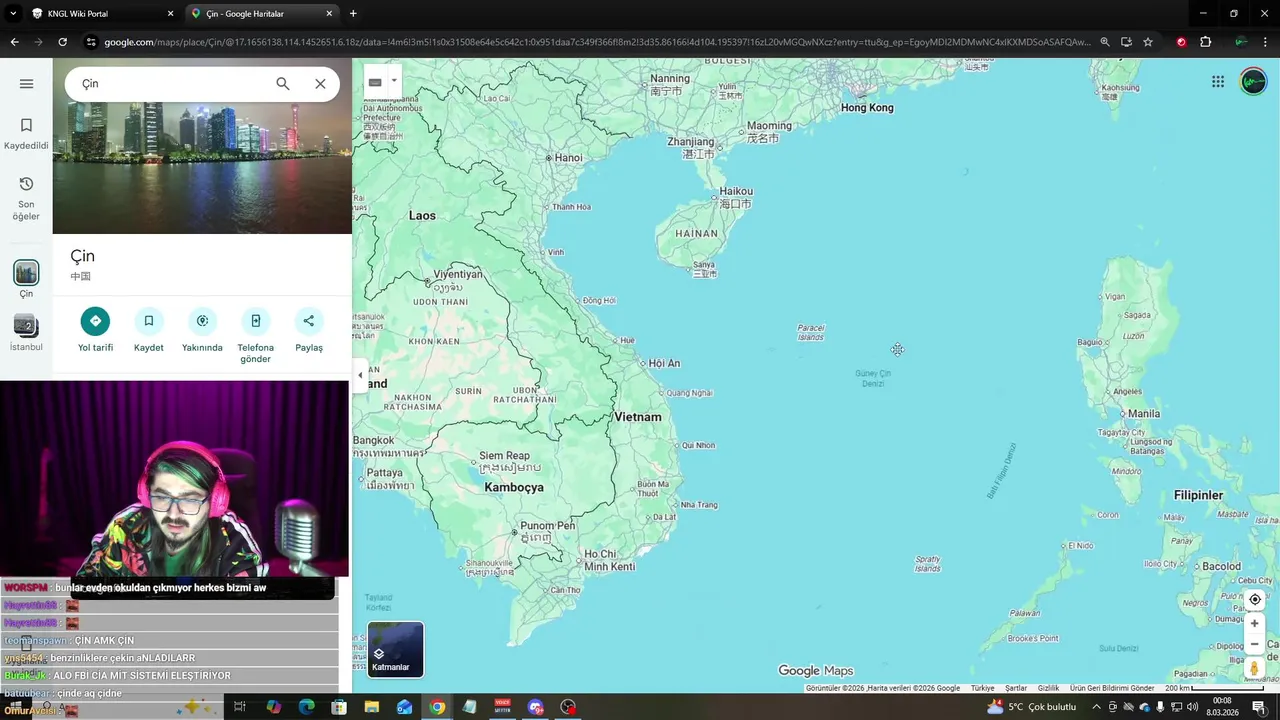Open the File Explorer taskbar icon
1280x720 pixels.
point(371,707)
